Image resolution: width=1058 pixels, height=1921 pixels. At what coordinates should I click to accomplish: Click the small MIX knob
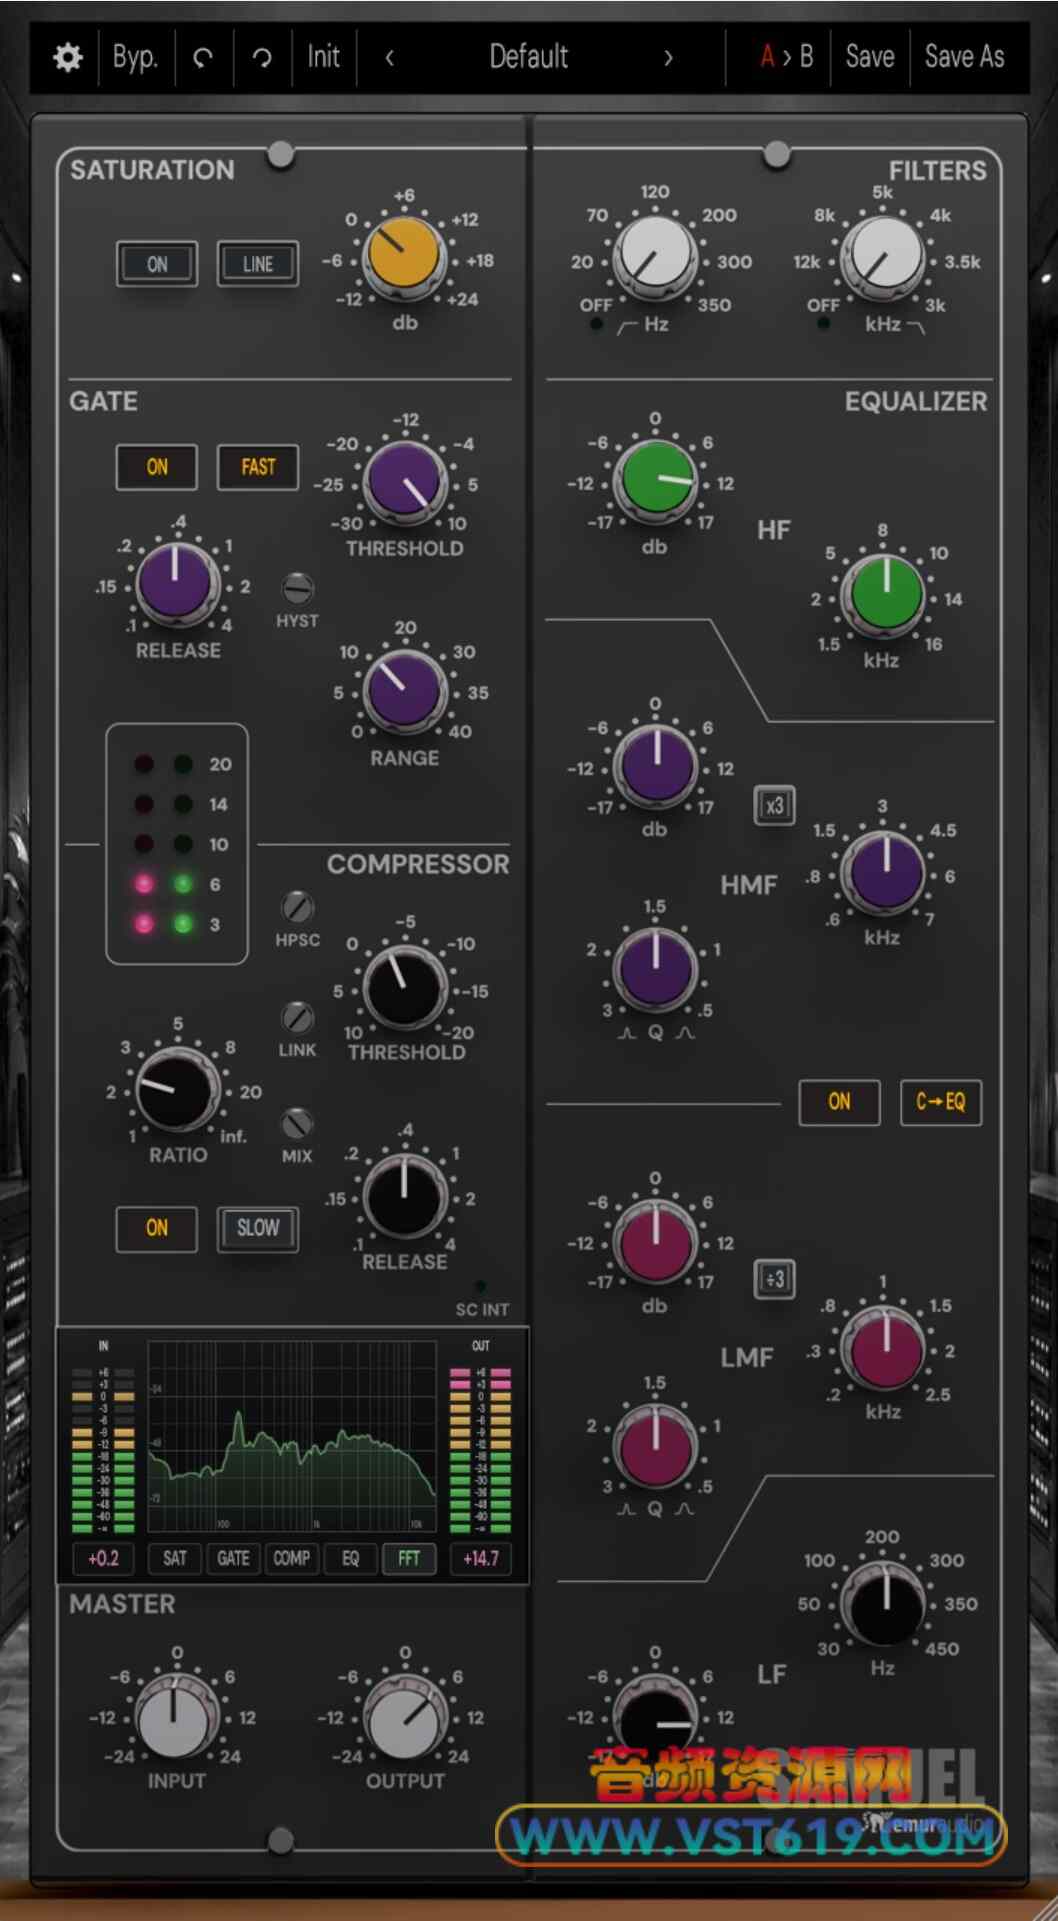pos(297,1123)
